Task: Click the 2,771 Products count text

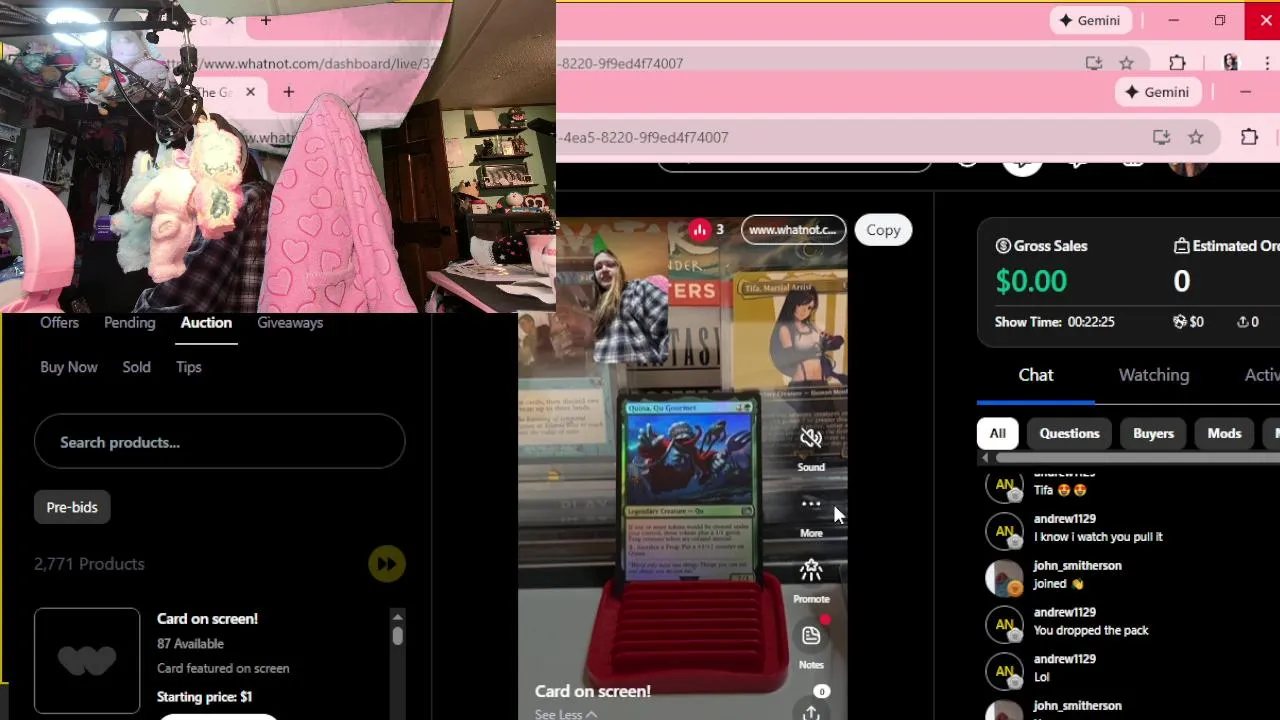Action: pos(89,564)
